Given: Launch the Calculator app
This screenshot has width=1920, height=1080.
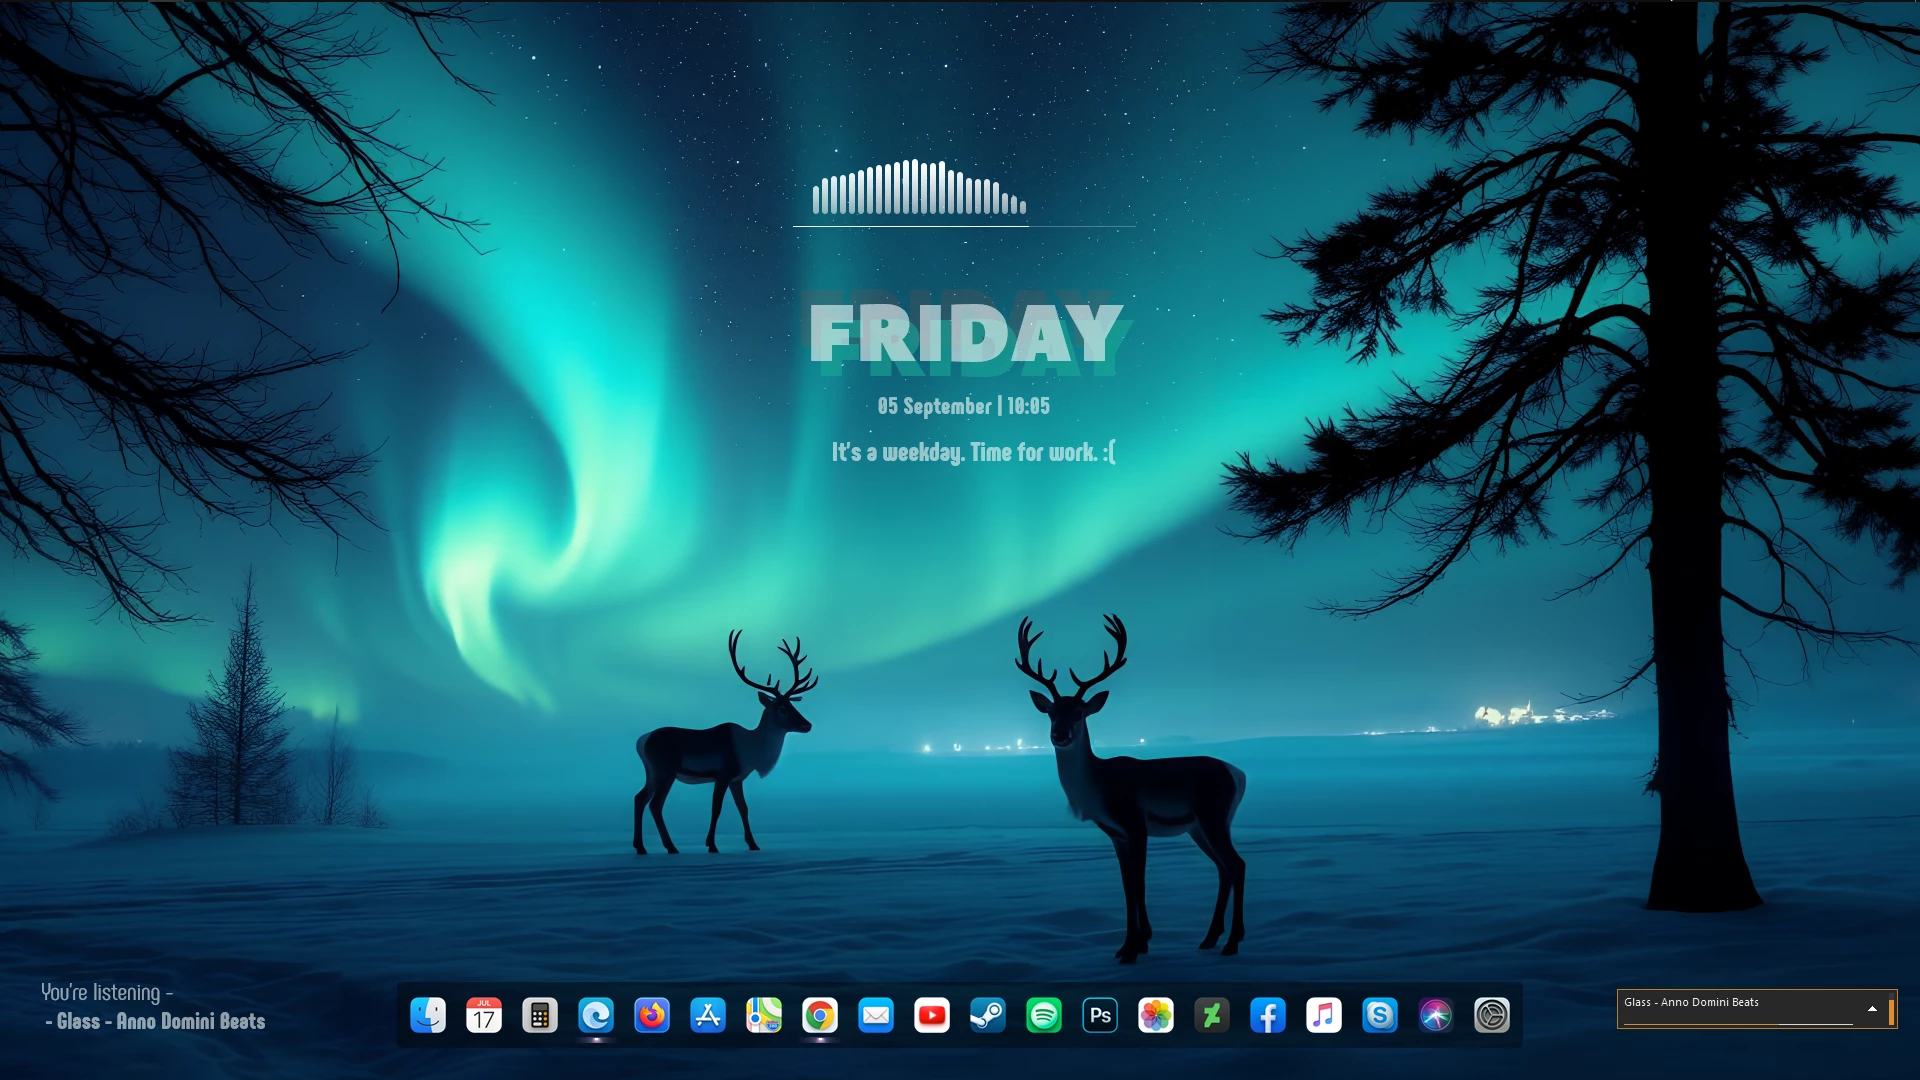Looking at the screenshot, I should pos(540,1015).
